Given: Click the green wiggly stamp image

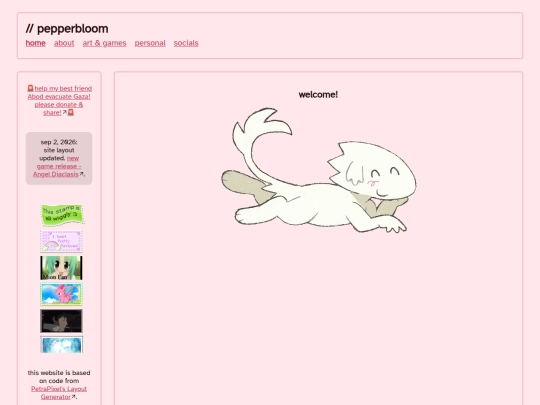Looking at the screenshot, I should click(x=62, y=215).
